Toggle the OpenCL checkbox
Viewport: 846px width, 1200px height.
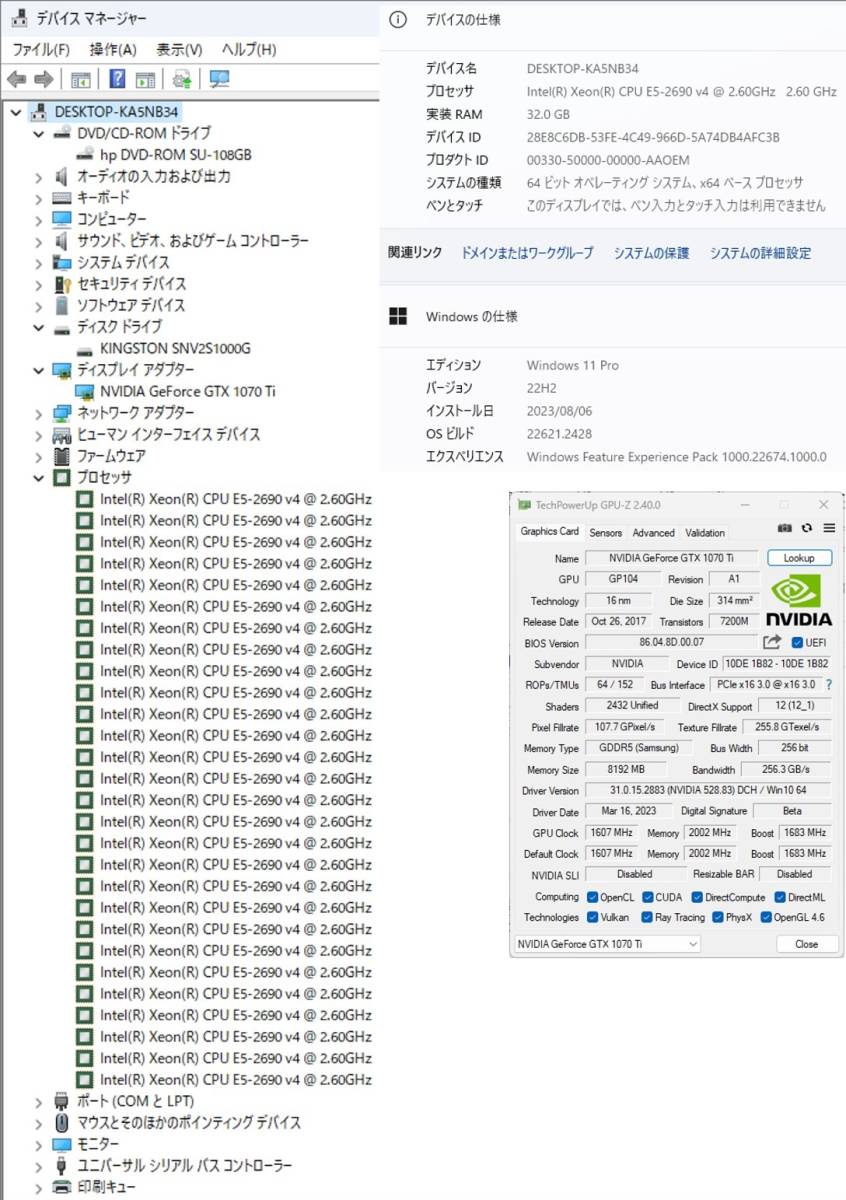click(x=592, y=897)
